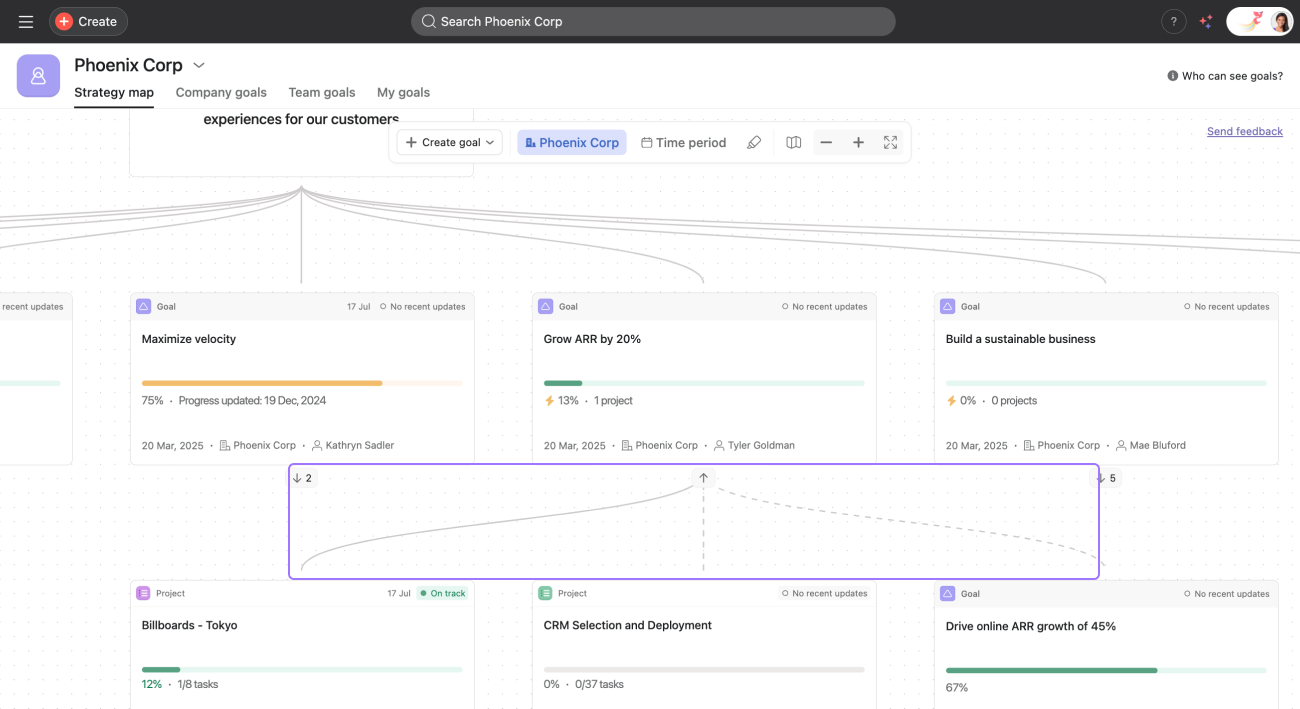The height and width of the screenshot is (709, 1300).
Task: Focus the Search Phoenix Corp field
Action: pos(653,21)
